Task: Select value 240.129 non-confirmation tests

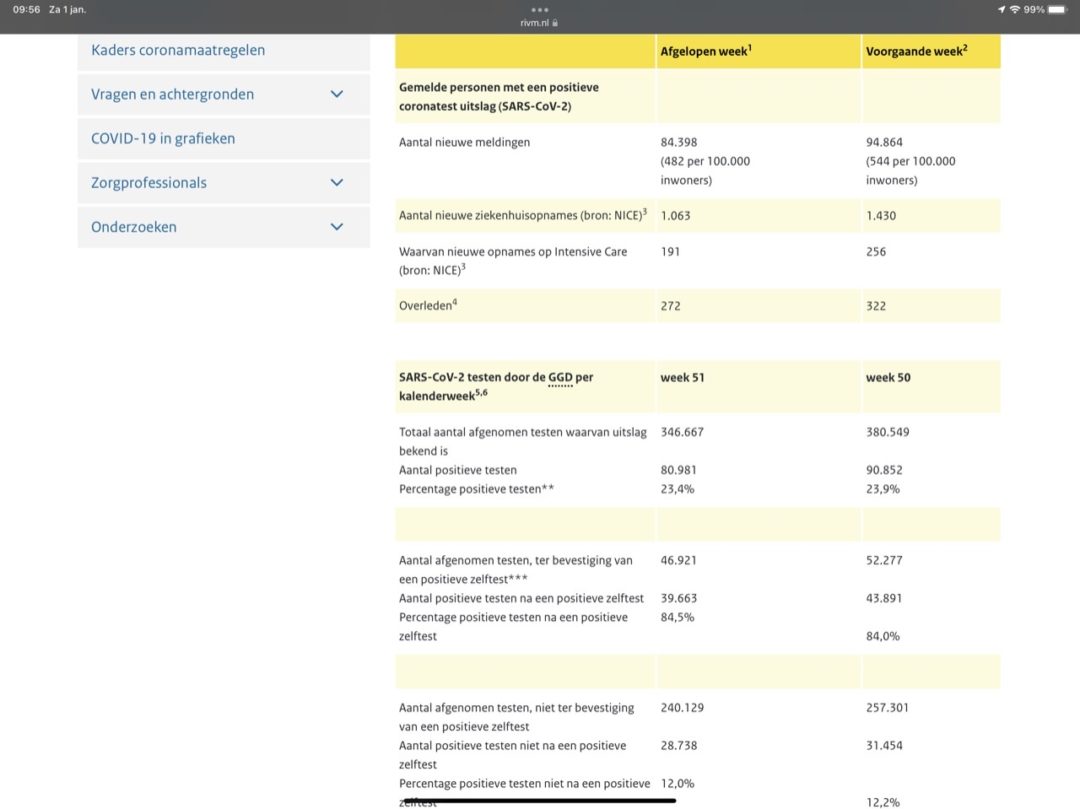Action: tap(682, 708)
